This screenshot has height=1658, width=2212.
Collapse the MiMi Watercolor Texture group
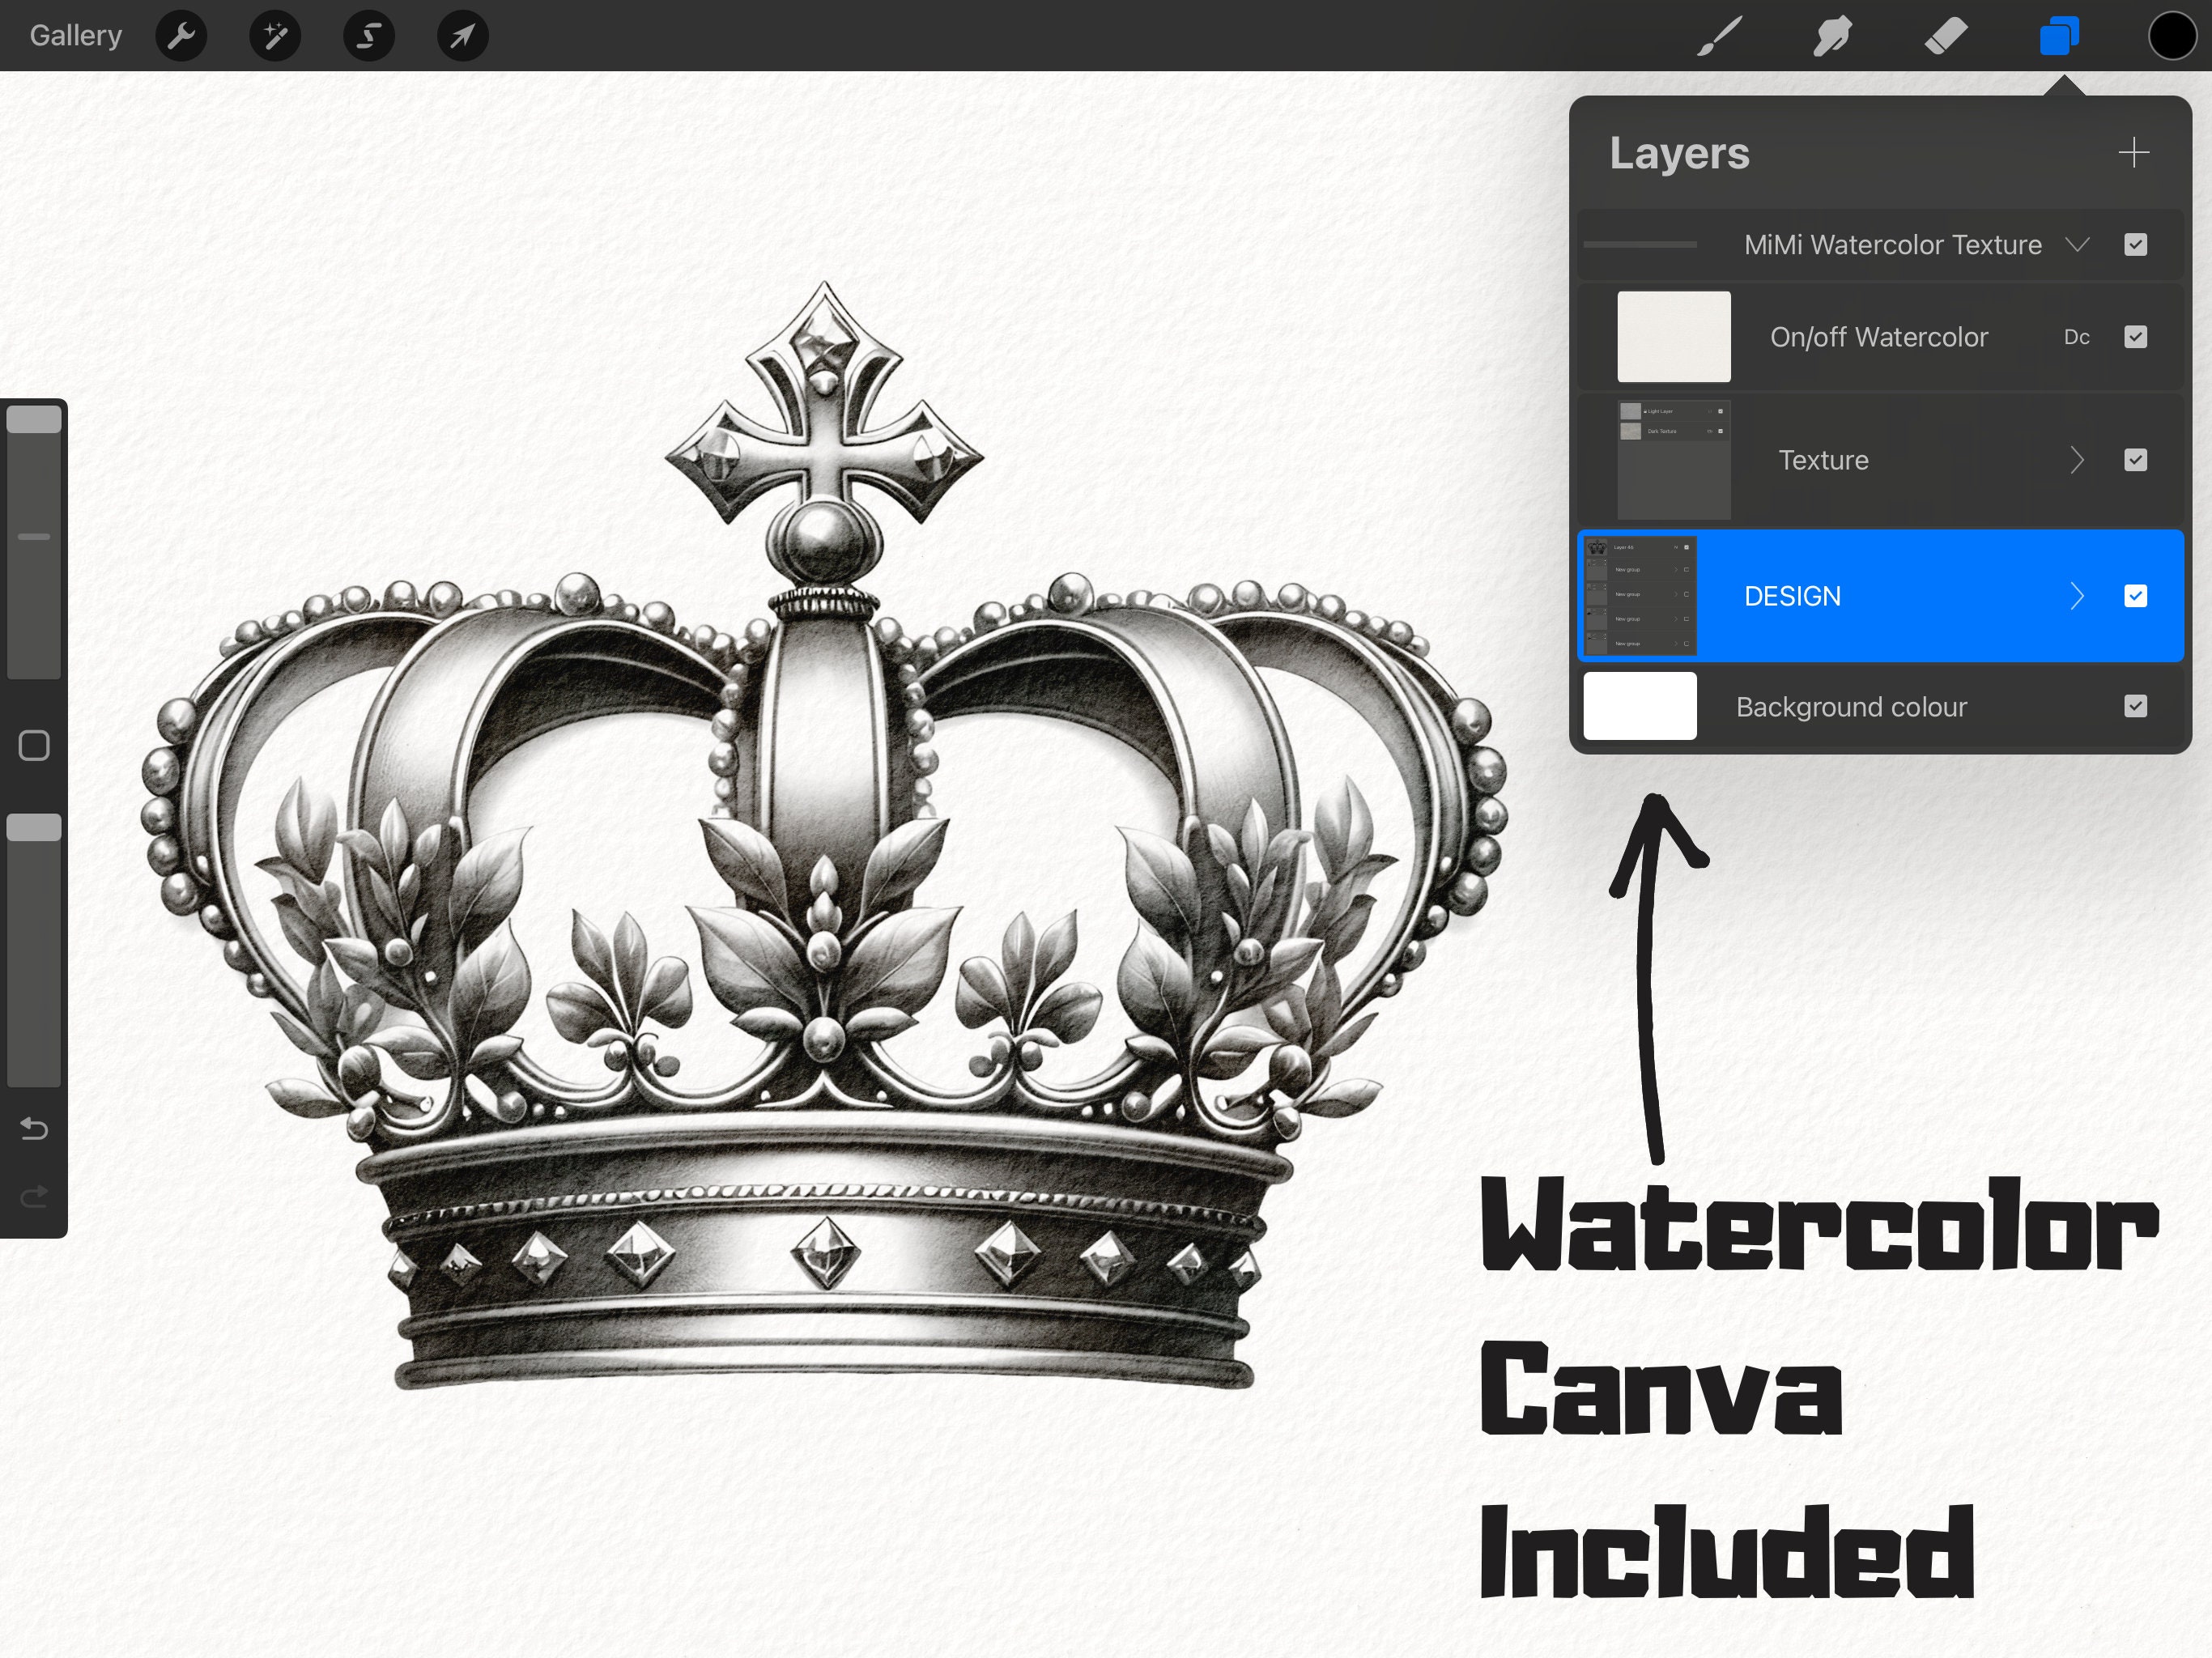[x=2077, y=245]
